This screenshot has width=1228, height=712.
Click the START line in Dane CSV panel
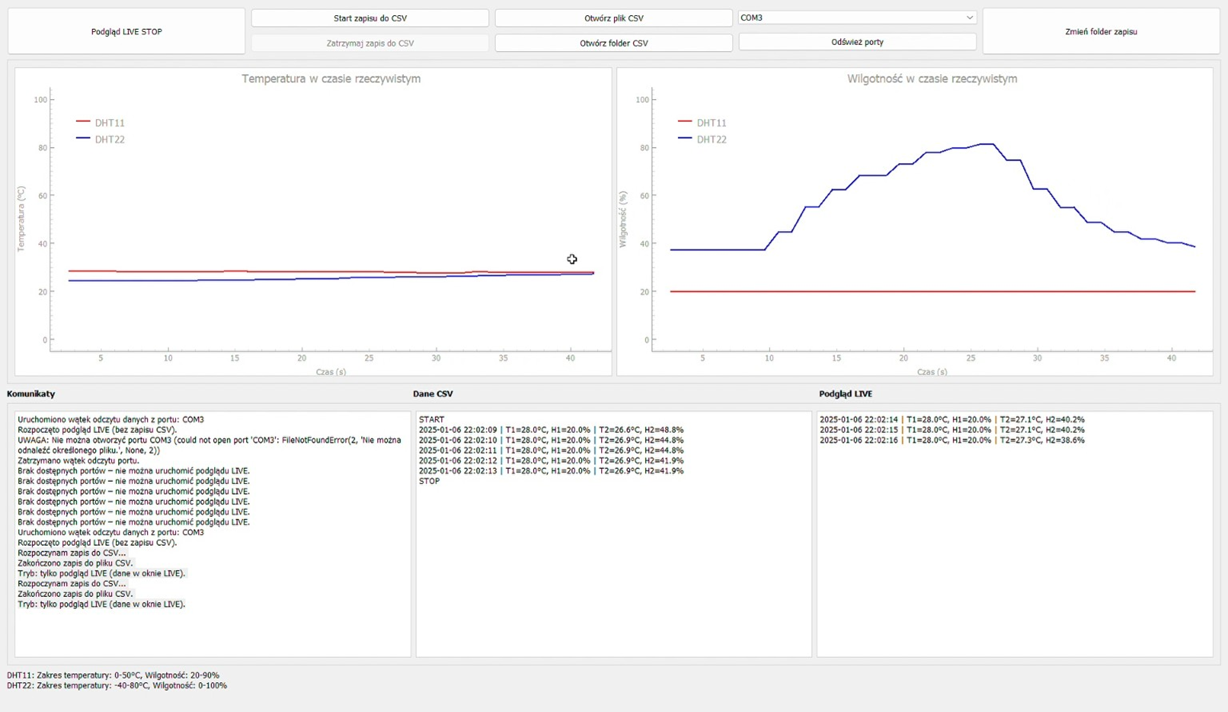[x=432, y=420]
